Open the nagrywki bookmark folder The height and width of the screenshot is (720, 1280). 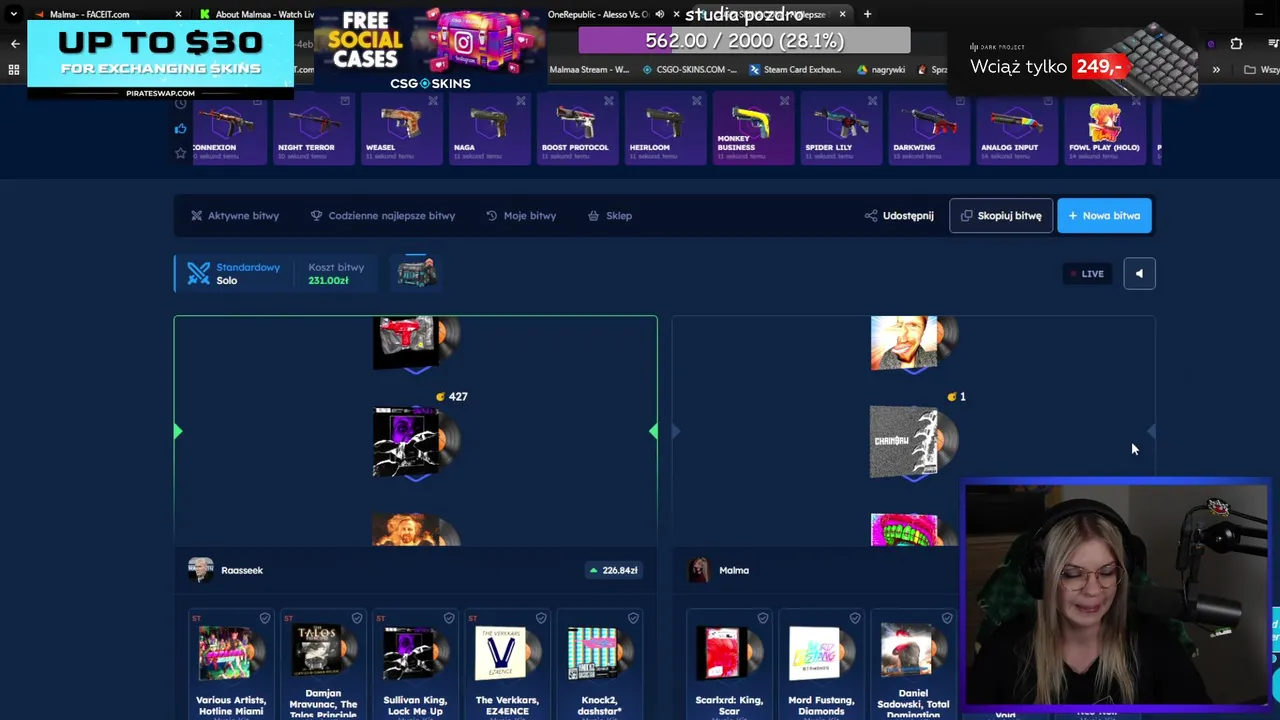click(881, 70)
